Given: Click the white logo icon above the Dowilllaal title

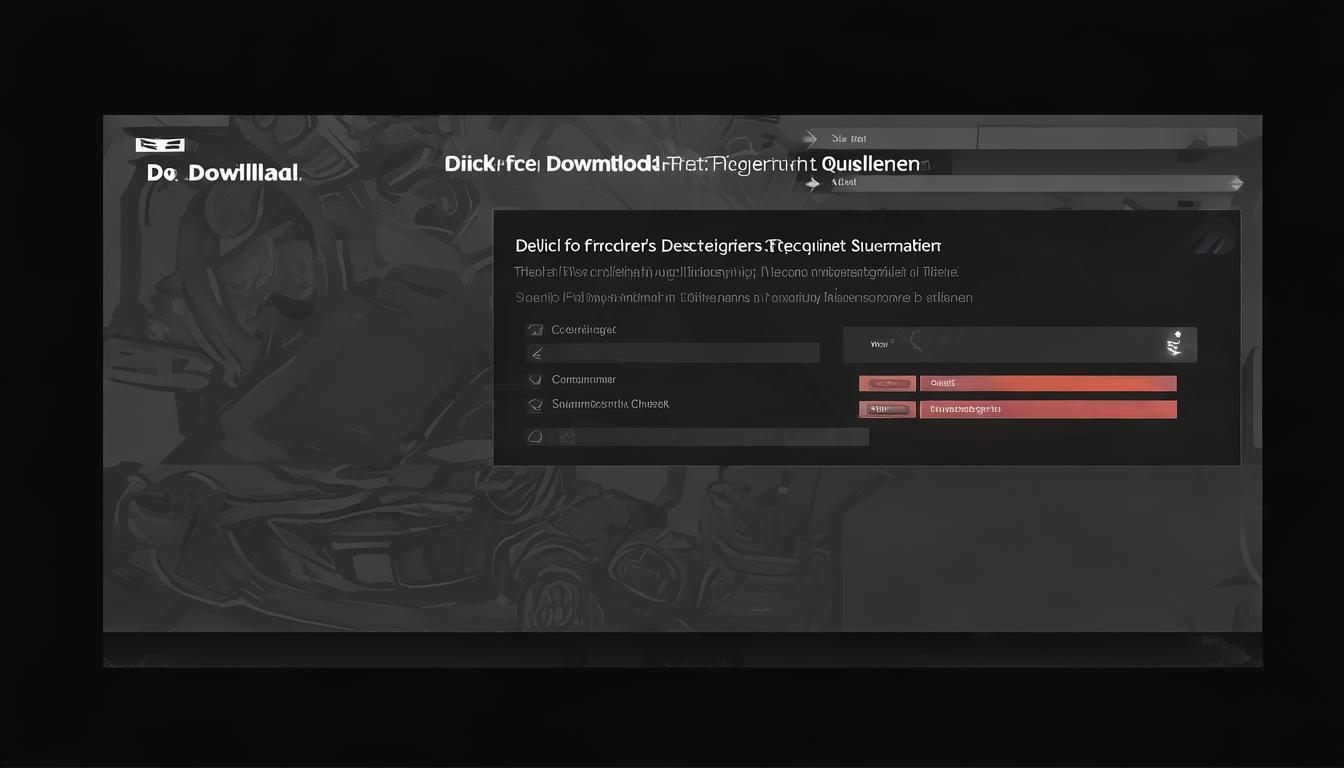Looking at the screenshot, I should click(x=160, y=145).
